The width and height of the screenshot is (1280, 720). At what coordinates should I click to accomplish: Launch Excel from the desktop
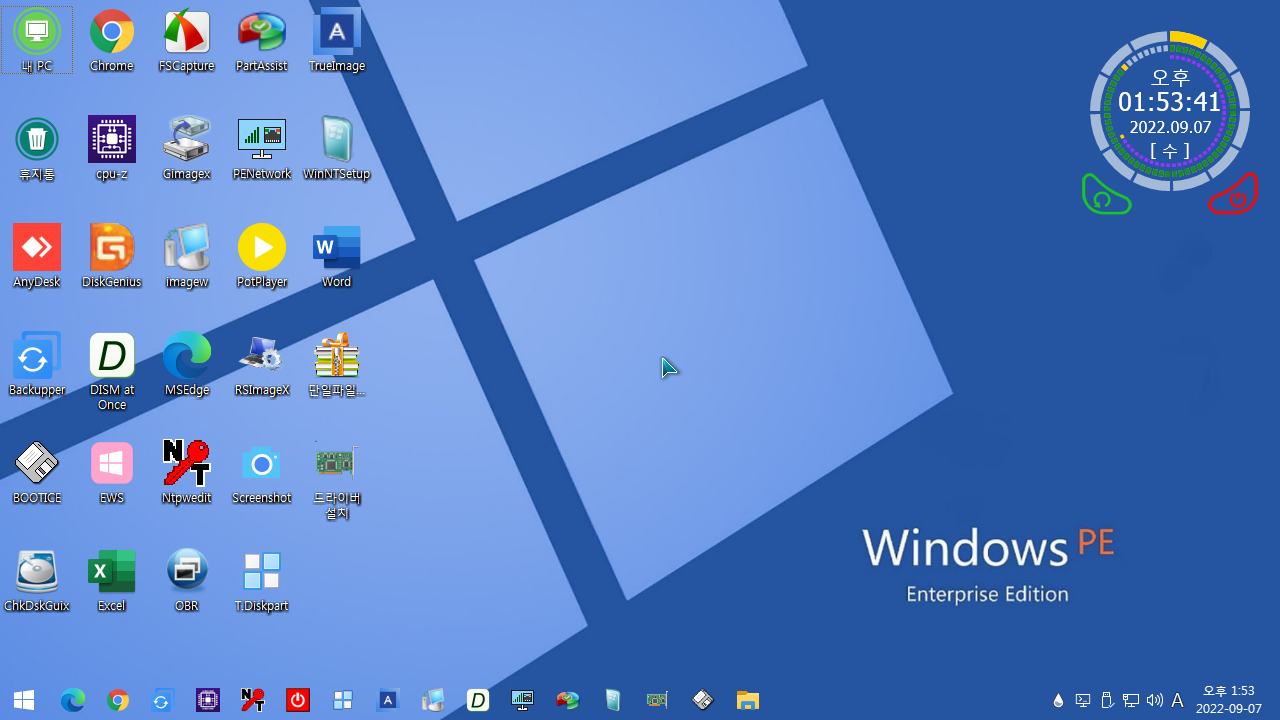112,580
